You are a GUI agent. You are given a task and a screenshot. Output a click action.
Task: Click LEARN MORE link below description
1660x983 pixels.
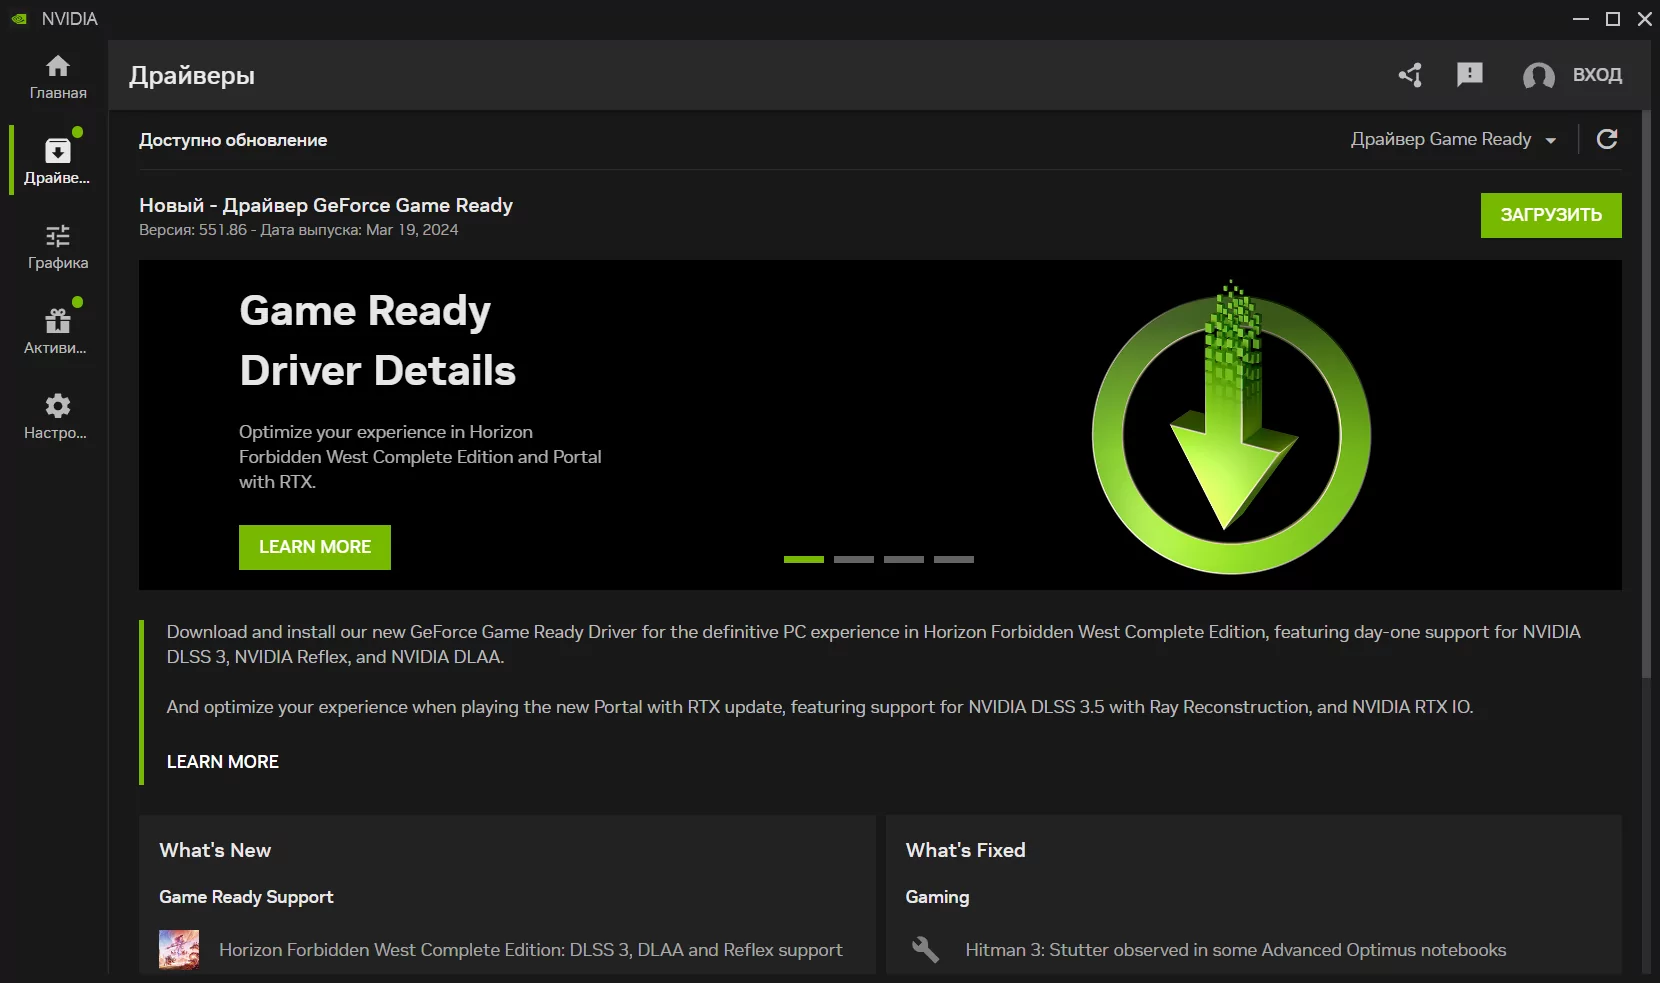pos(223,762)
